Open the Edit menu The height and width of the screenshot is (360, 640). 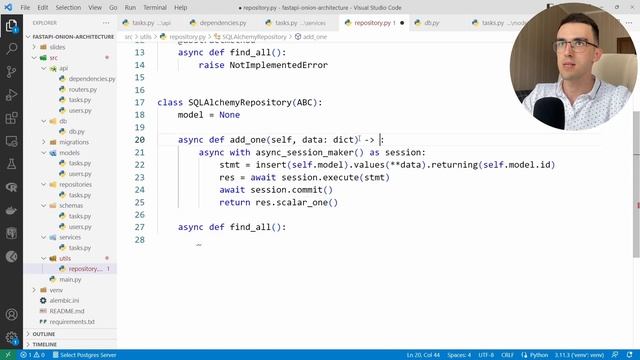coord(42,7)
